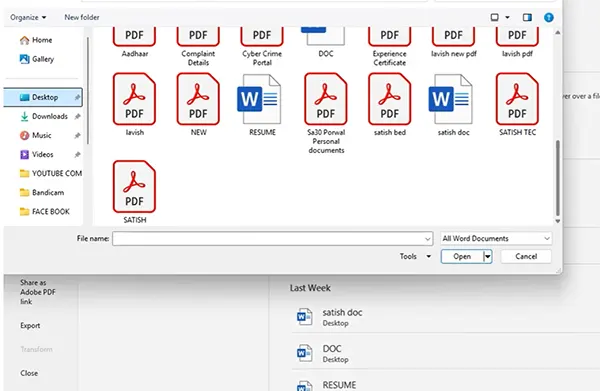Open YOUTUBE COM folder in sidebar
This screenshot has width=600, height=391.
pos(51,173)
